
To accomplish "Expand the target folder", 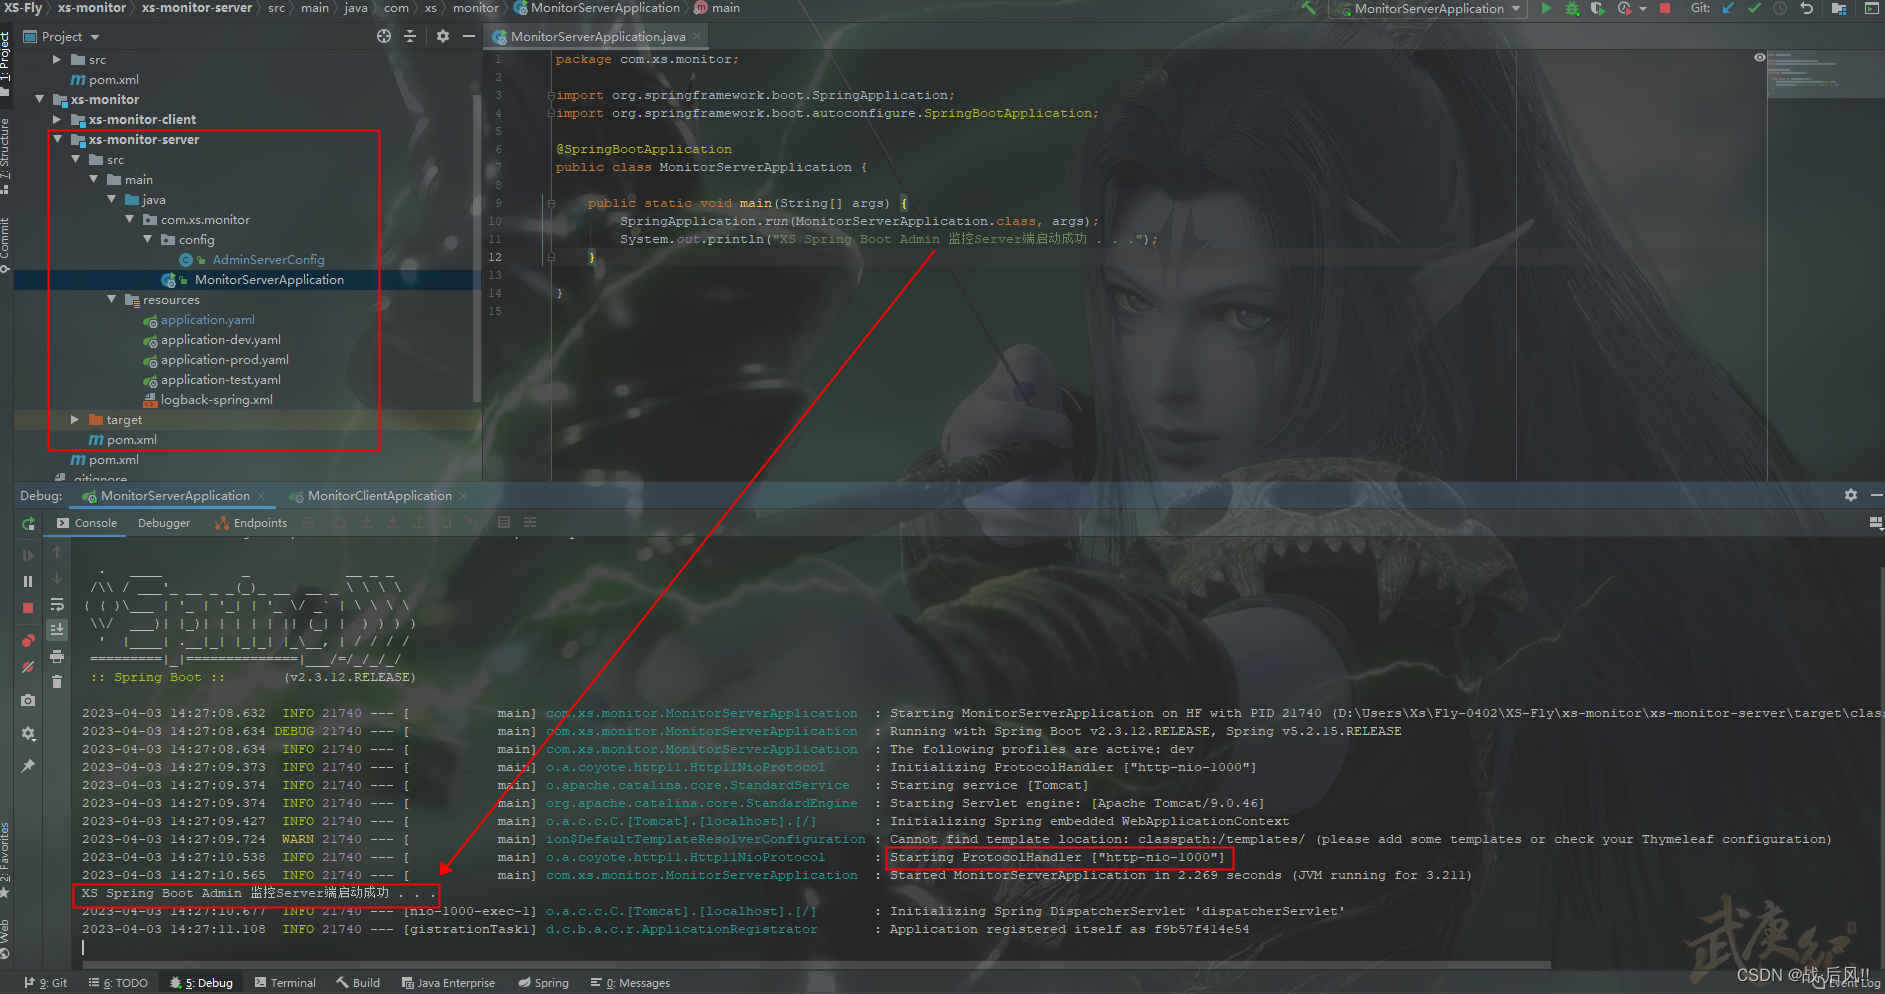I will coord(75,420).
